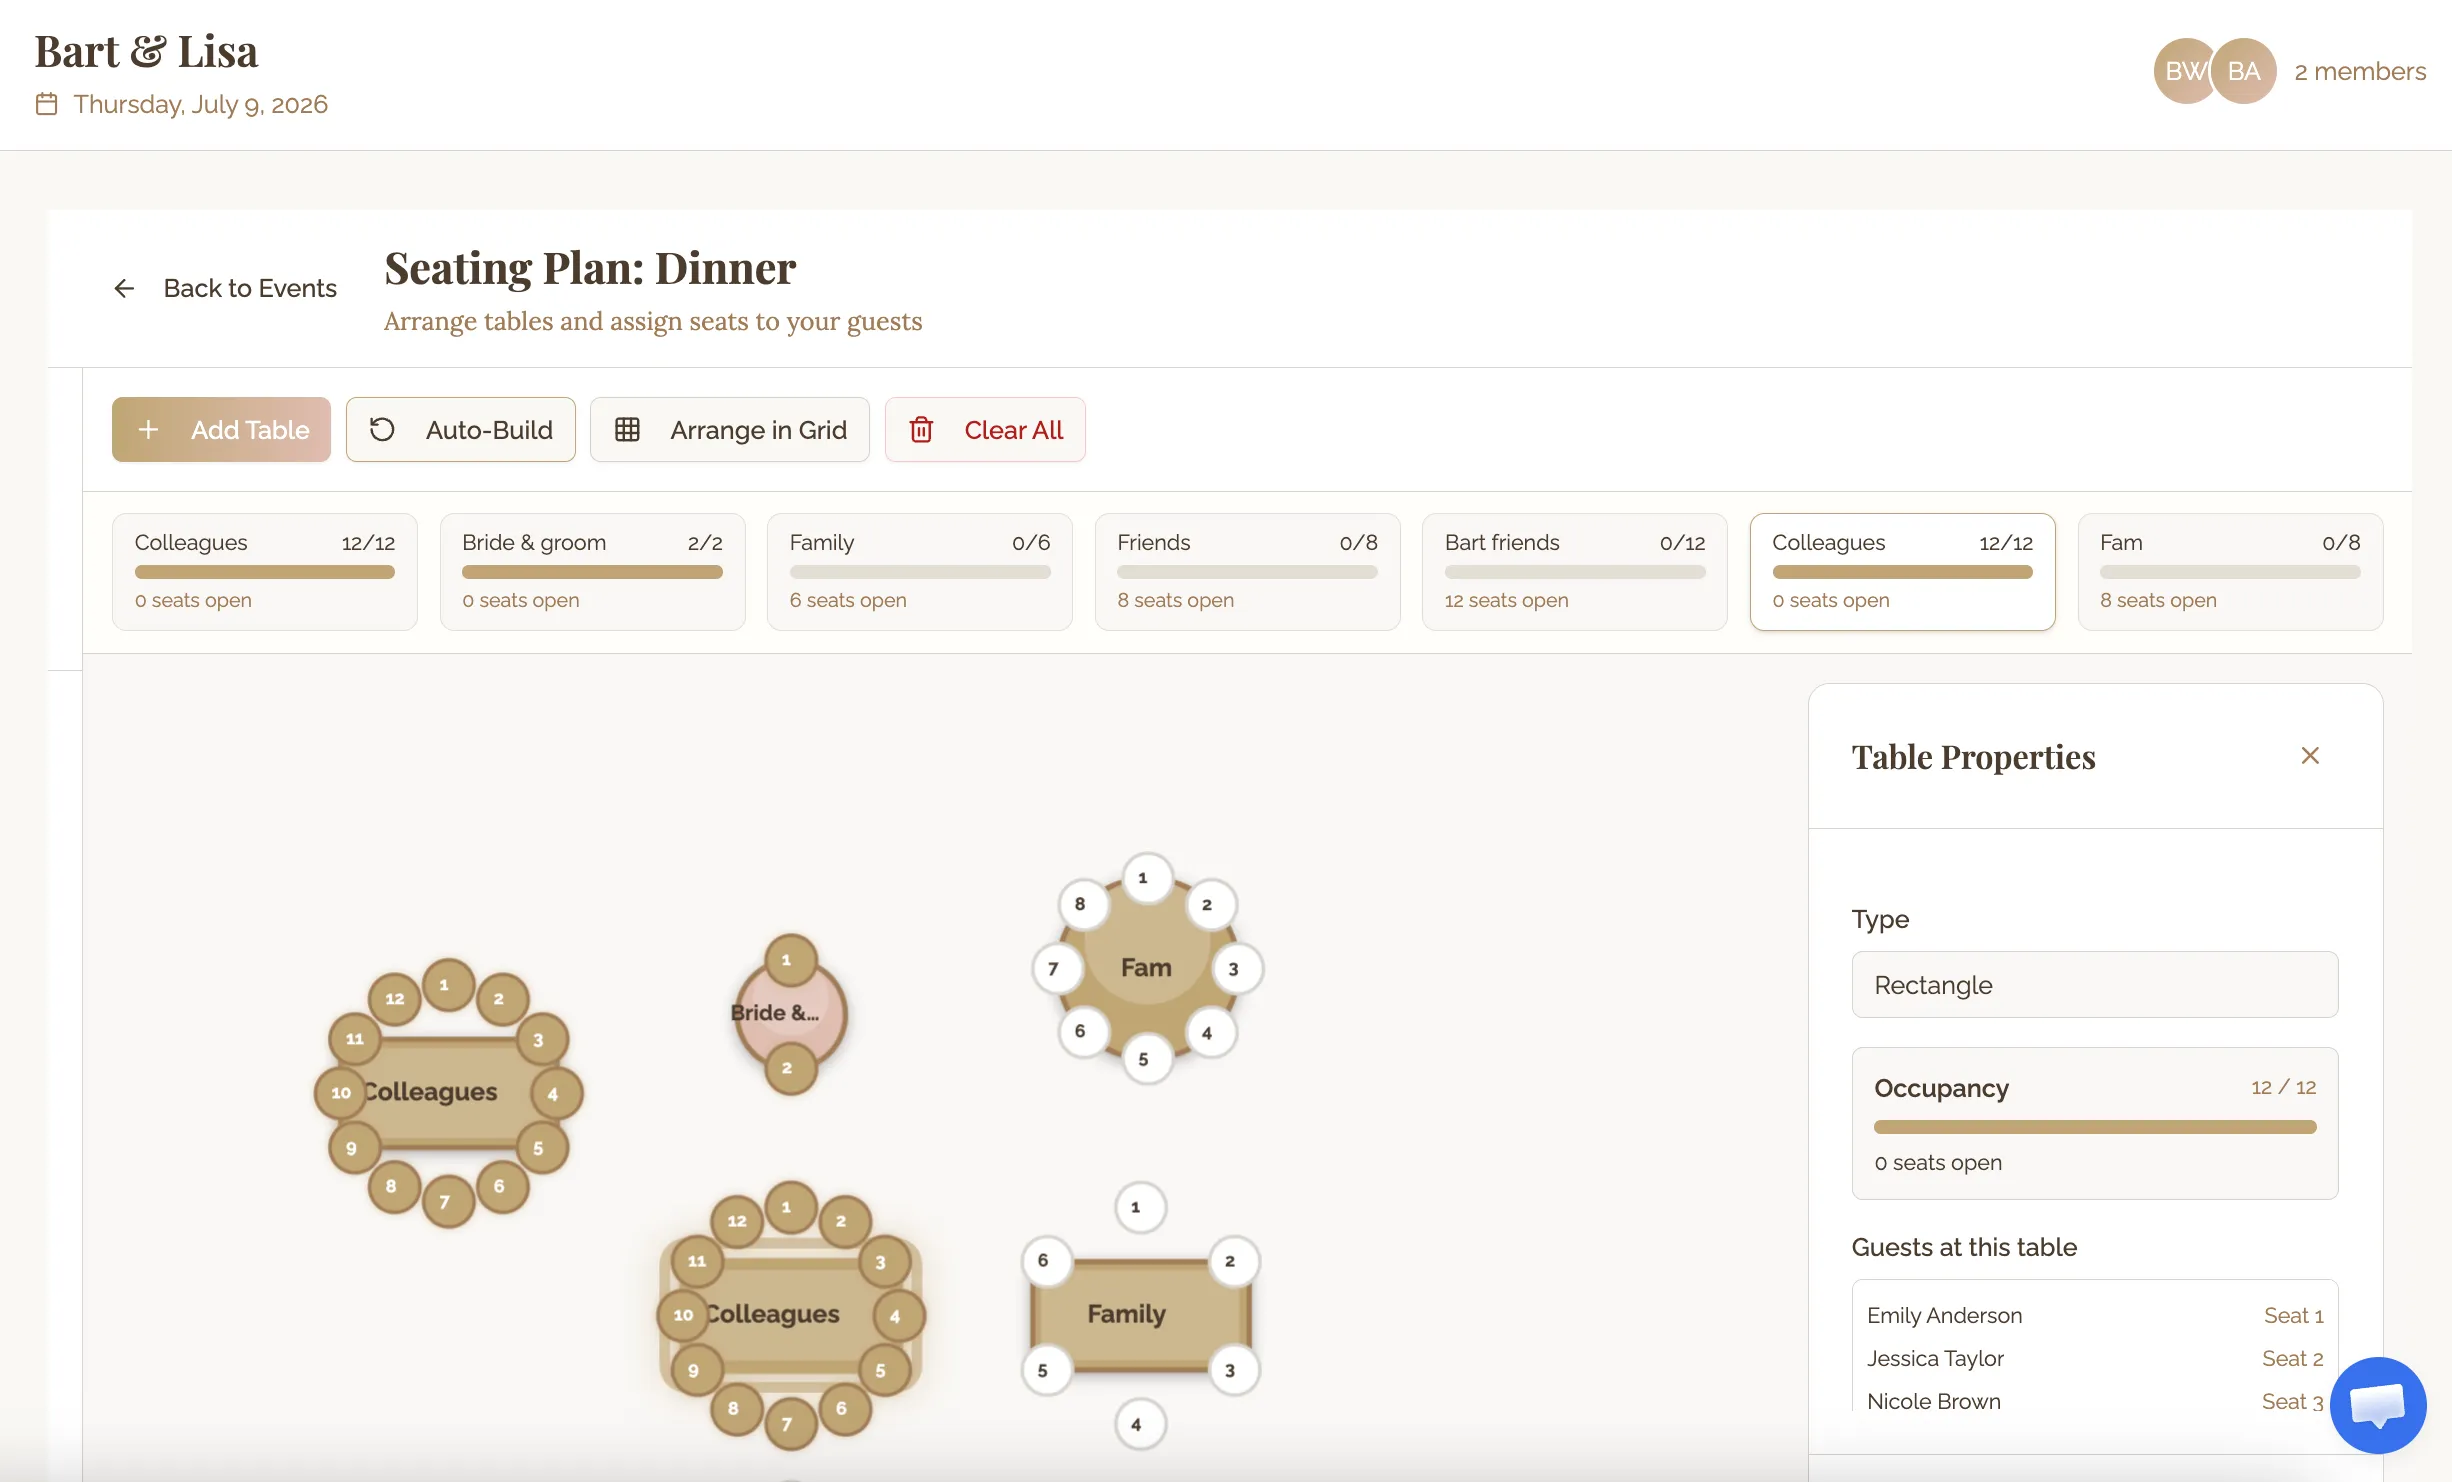Click empty seat 4 of Family table
Screen dimensions: 2452x1482
click(1137, 1424)
